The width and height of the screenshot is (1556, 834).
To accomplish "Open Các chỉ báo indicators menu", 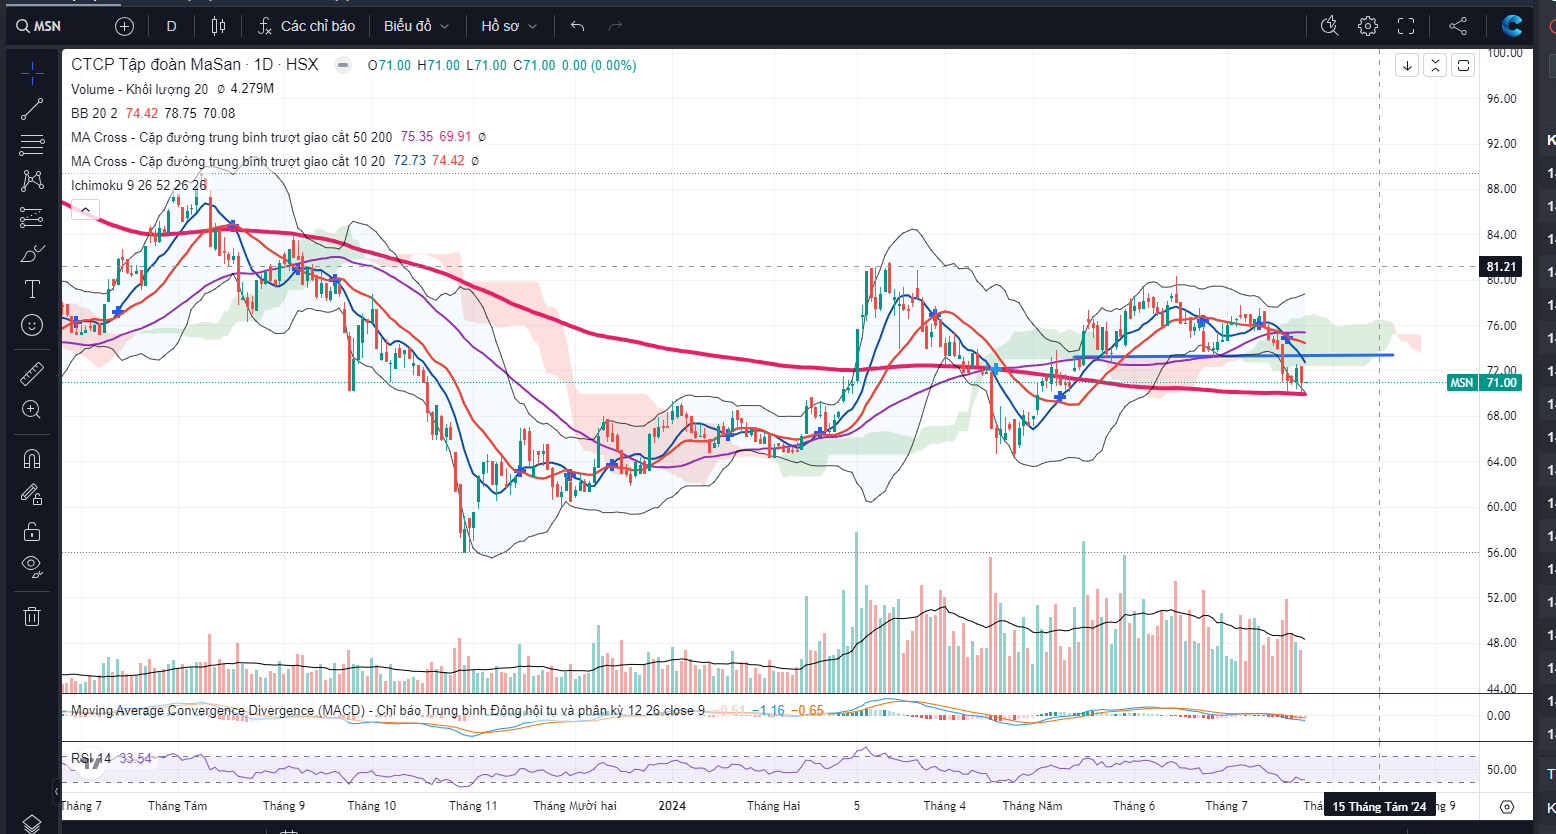I will pyautogui.click(x=306, y=26).
